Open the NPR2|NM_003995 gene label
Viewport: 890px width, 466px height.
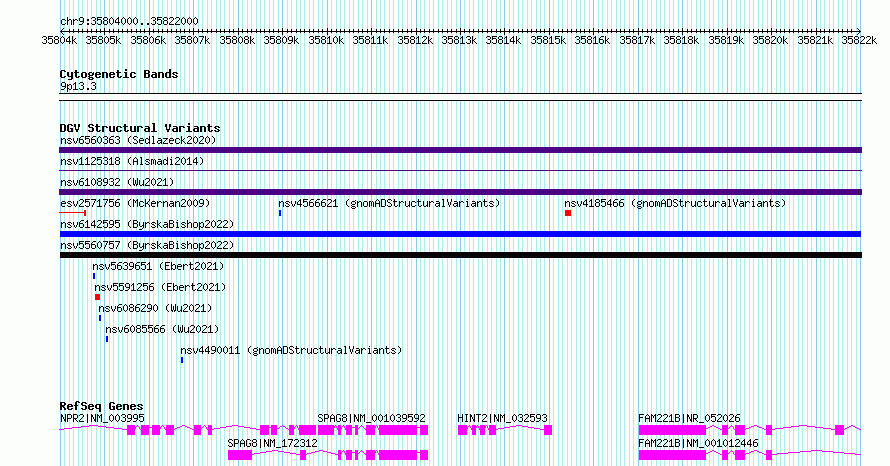tap(102, 418)
